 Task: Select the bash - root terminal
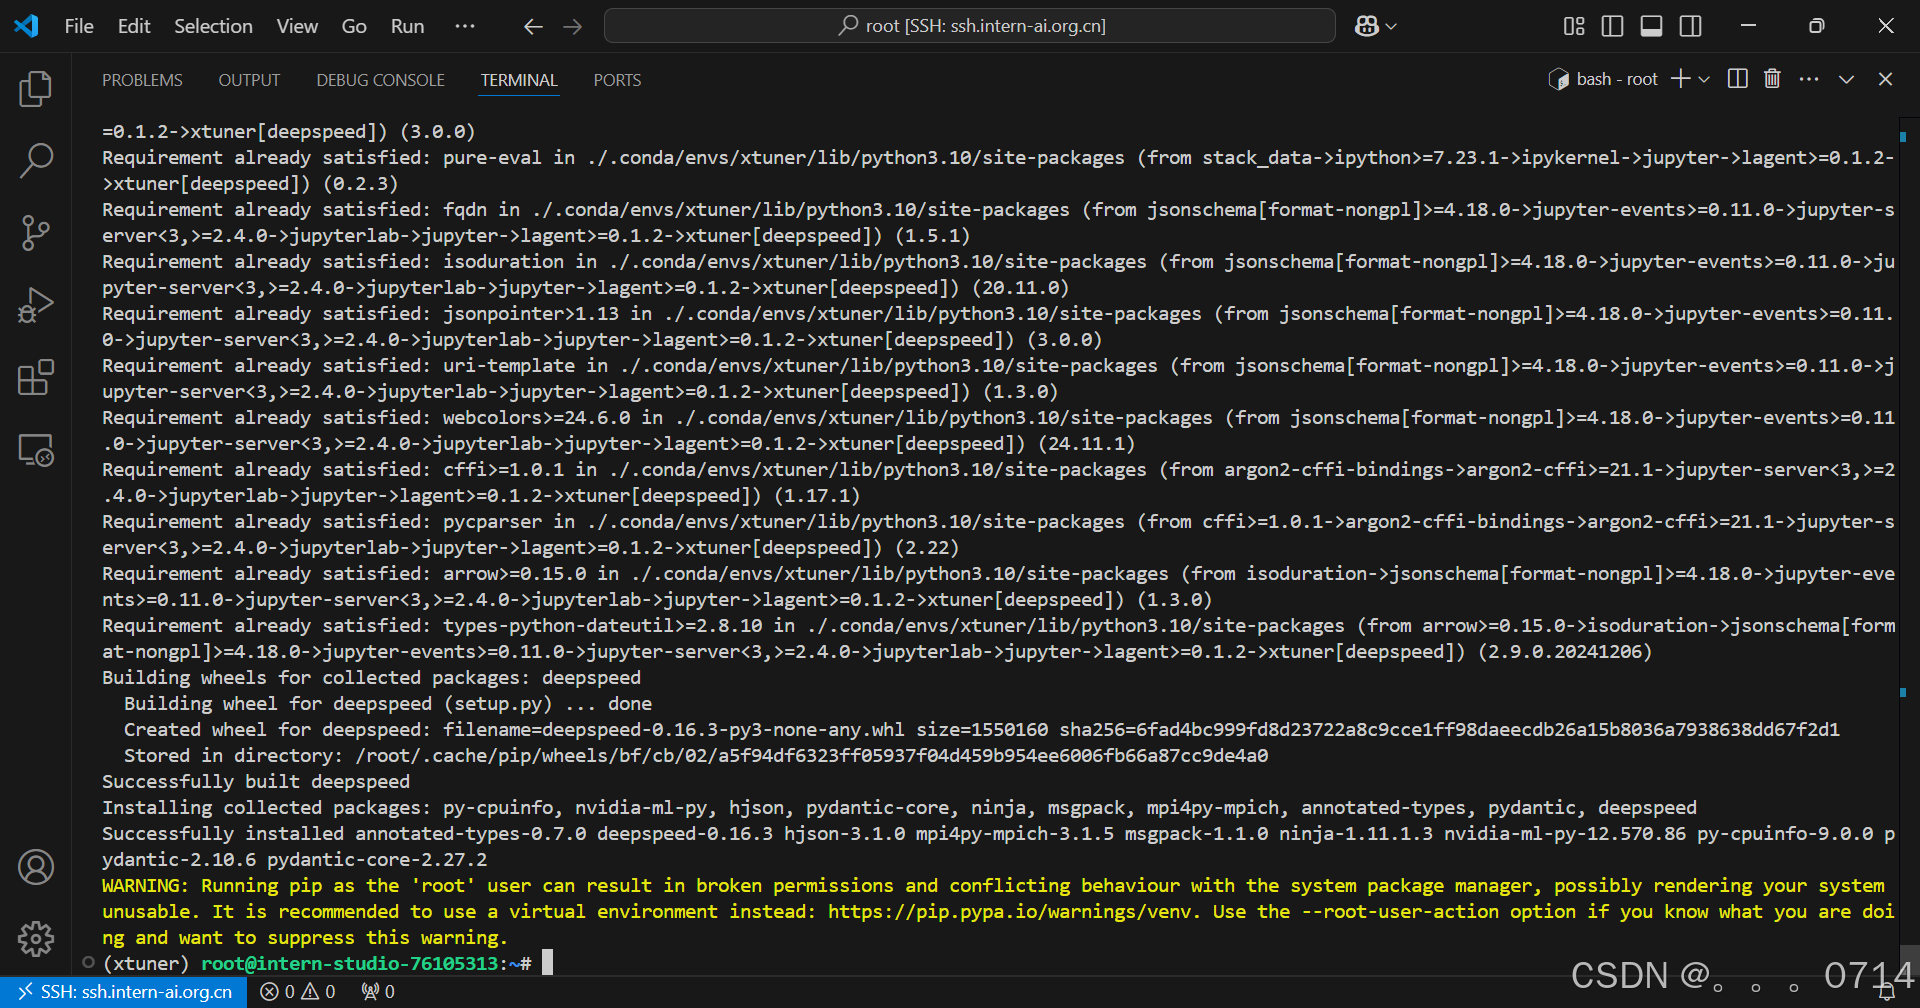point(1603,79)
